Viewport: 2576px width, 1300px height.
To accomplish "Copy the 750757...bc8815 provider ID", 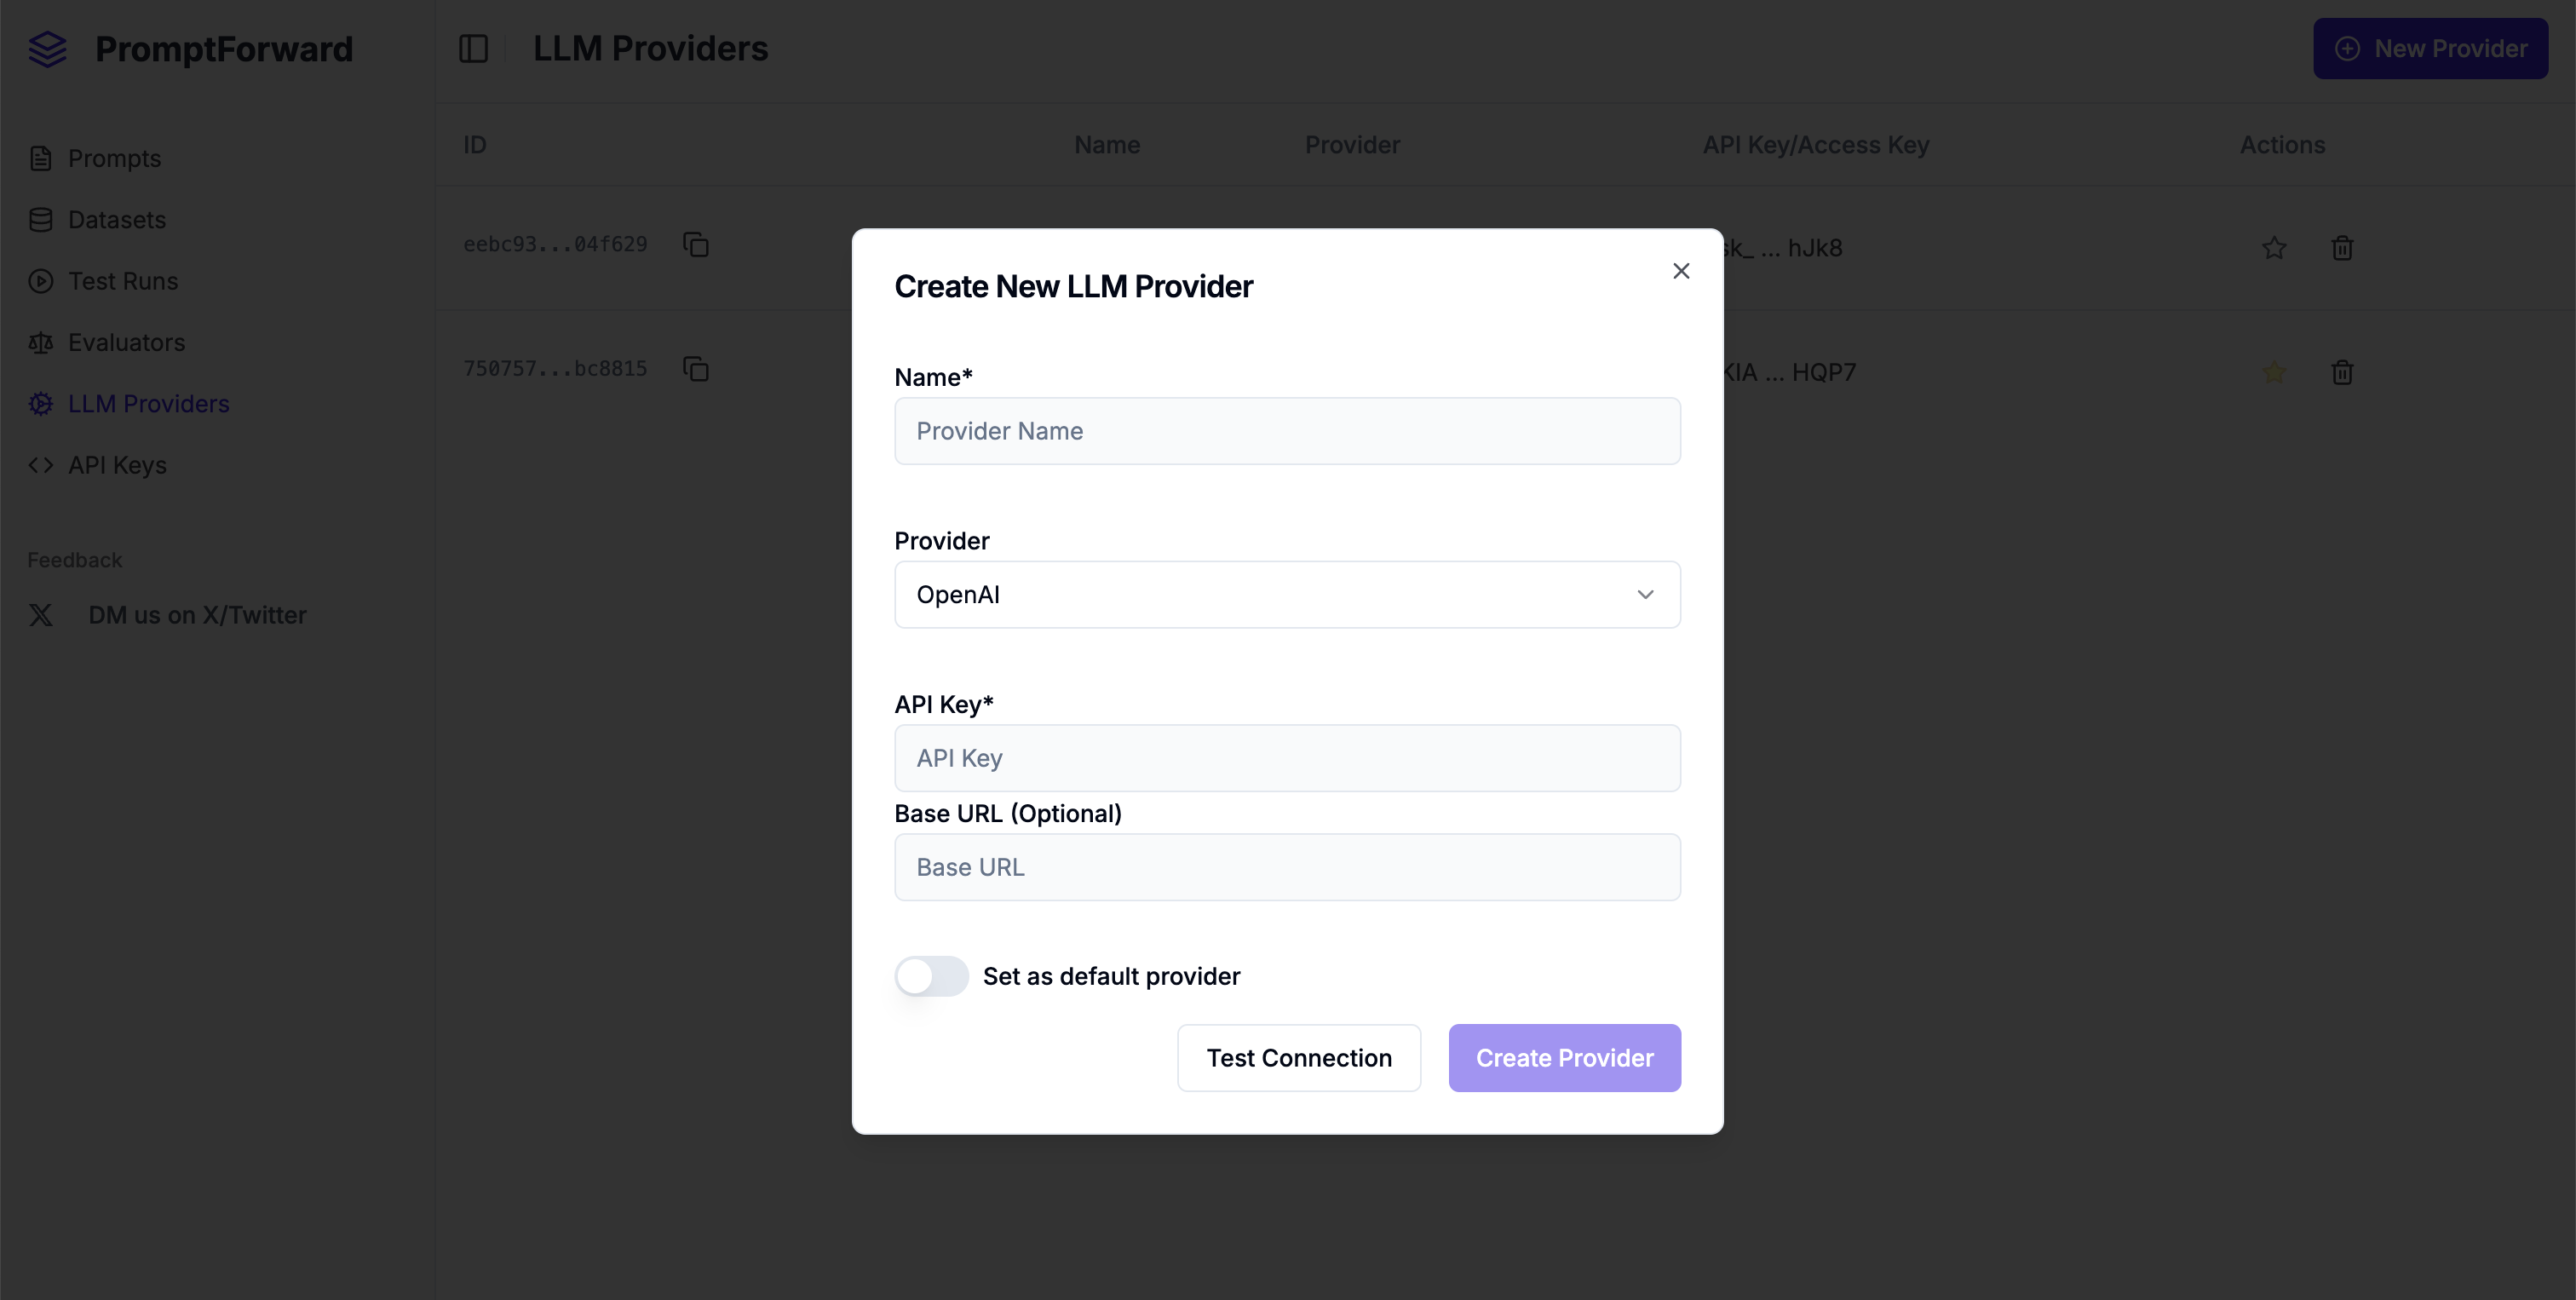I will point(696,369).
